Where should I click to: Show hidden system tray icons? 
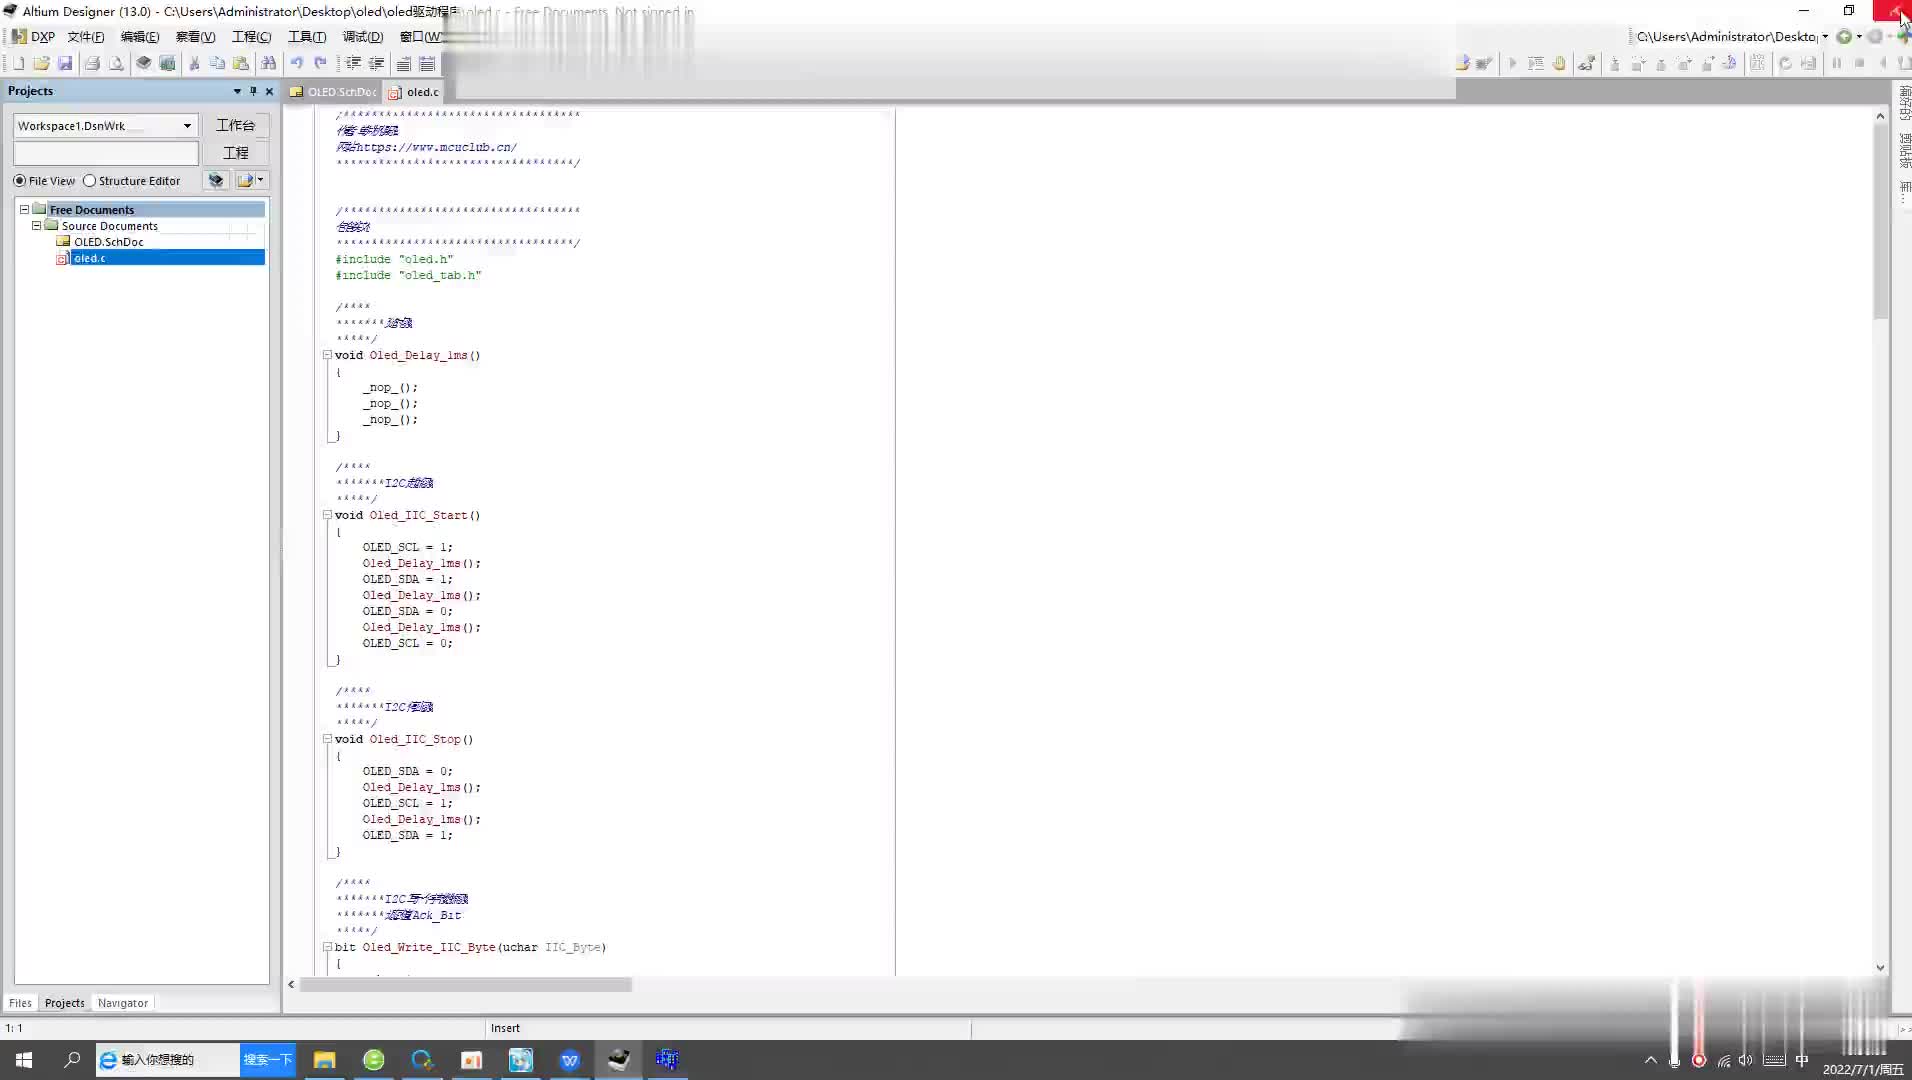tap(1651, 1060)
